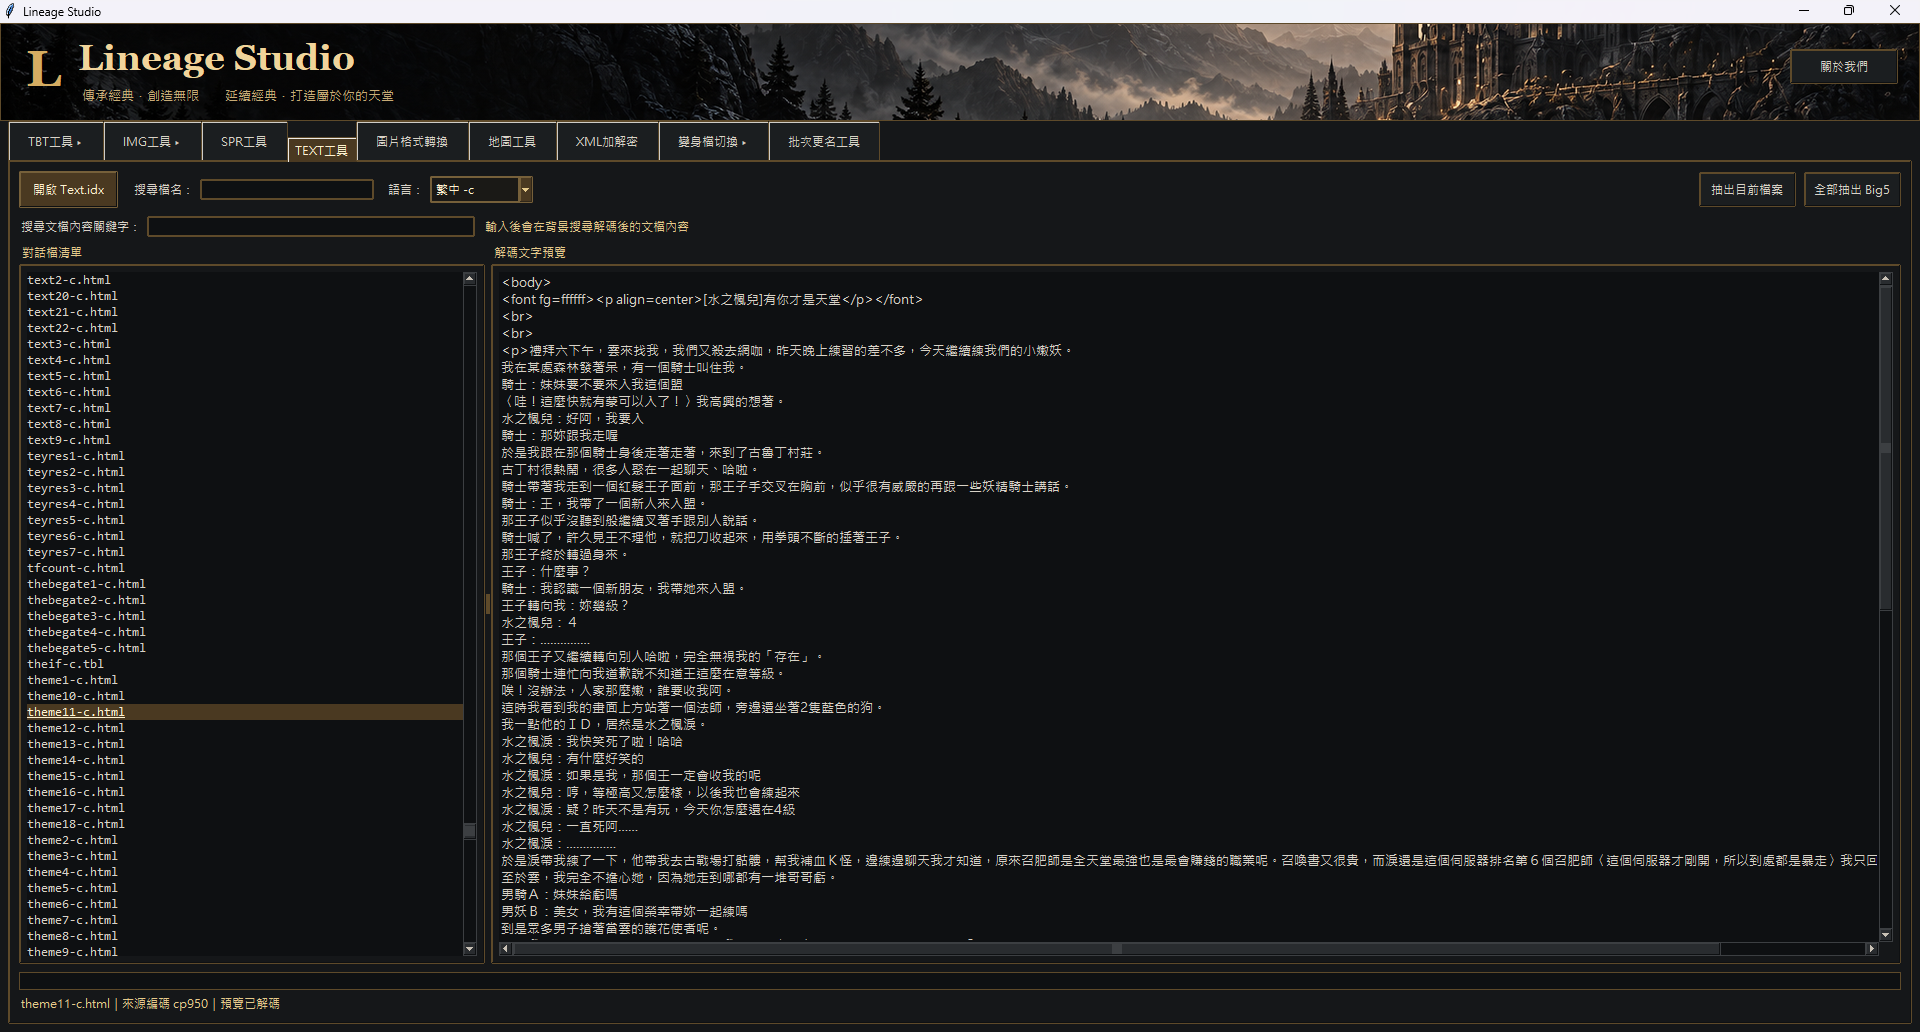Click the 開啟 Text.idx button
Image resolution: width=1920 pixels, height=1032 pixels.
click(x=69, y=190)
